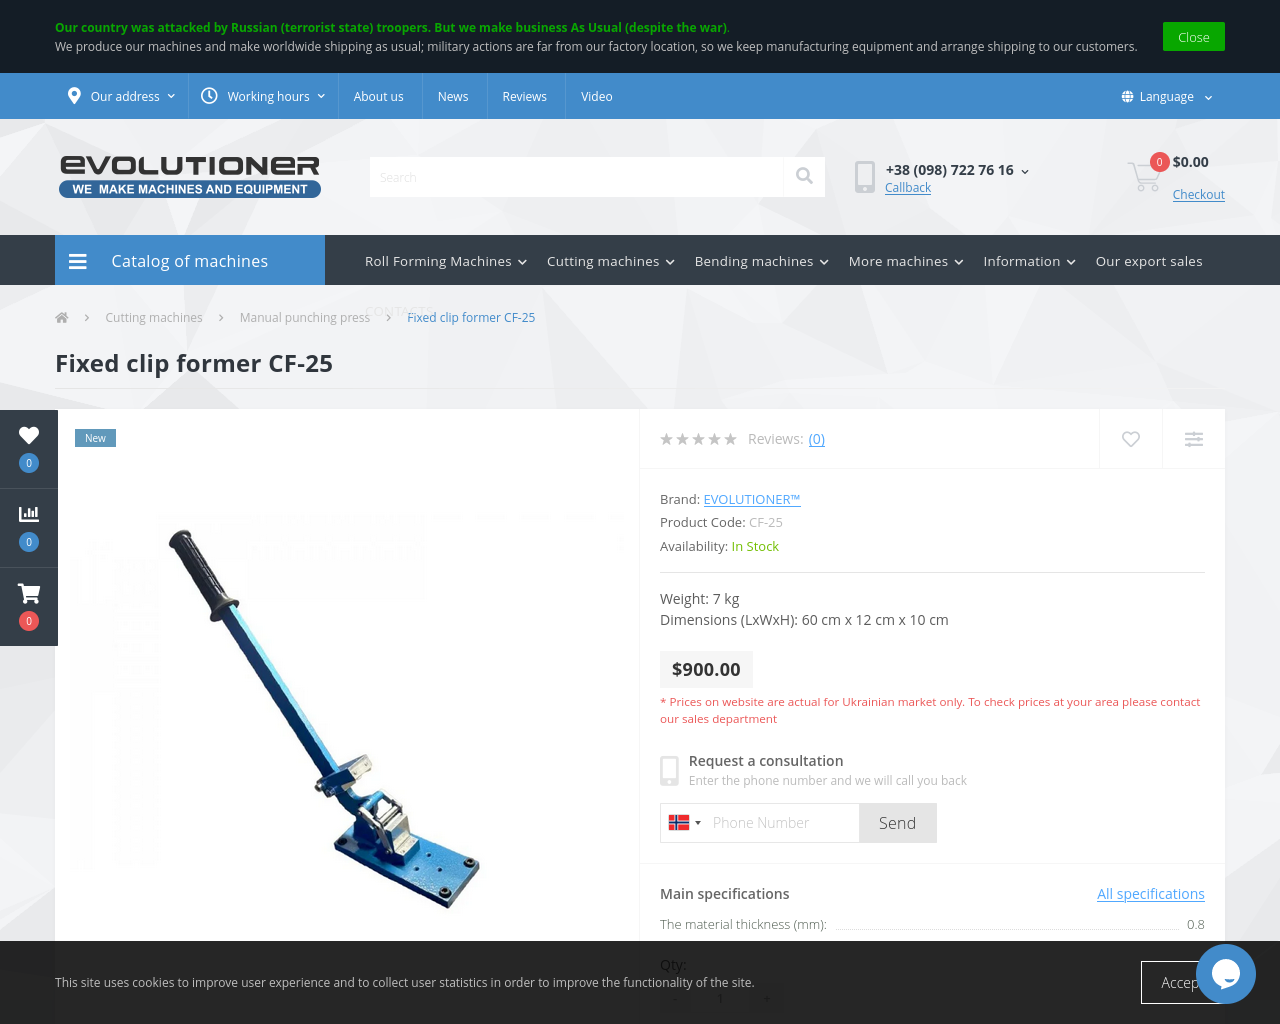
Task: Expand the More machines menu
Action: point(906,261)
